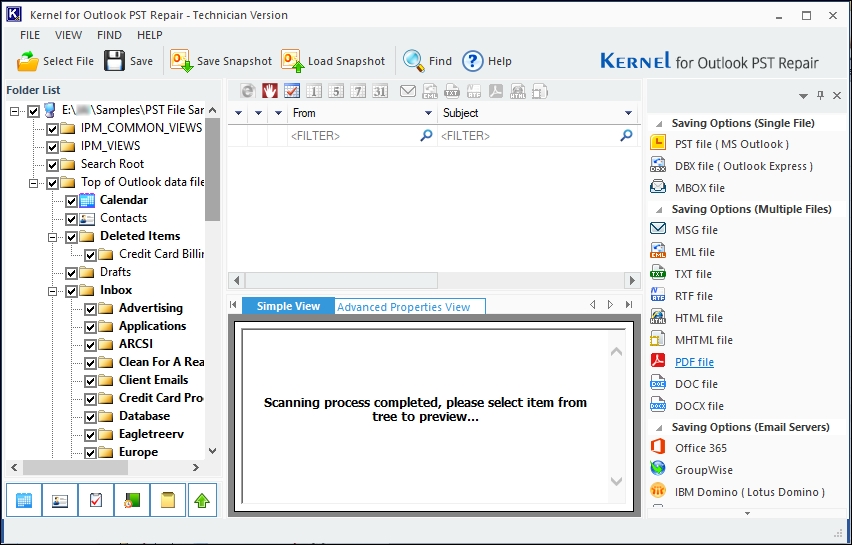This screenshot has height=545, width=852.
Task: Click the RTF export icon in list toolbar
Action: [474, 91]
